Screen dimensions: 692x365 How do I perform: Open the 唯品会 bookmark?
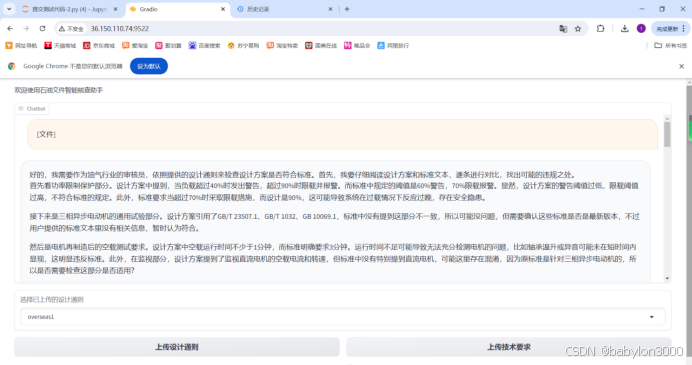pos(357,45)
